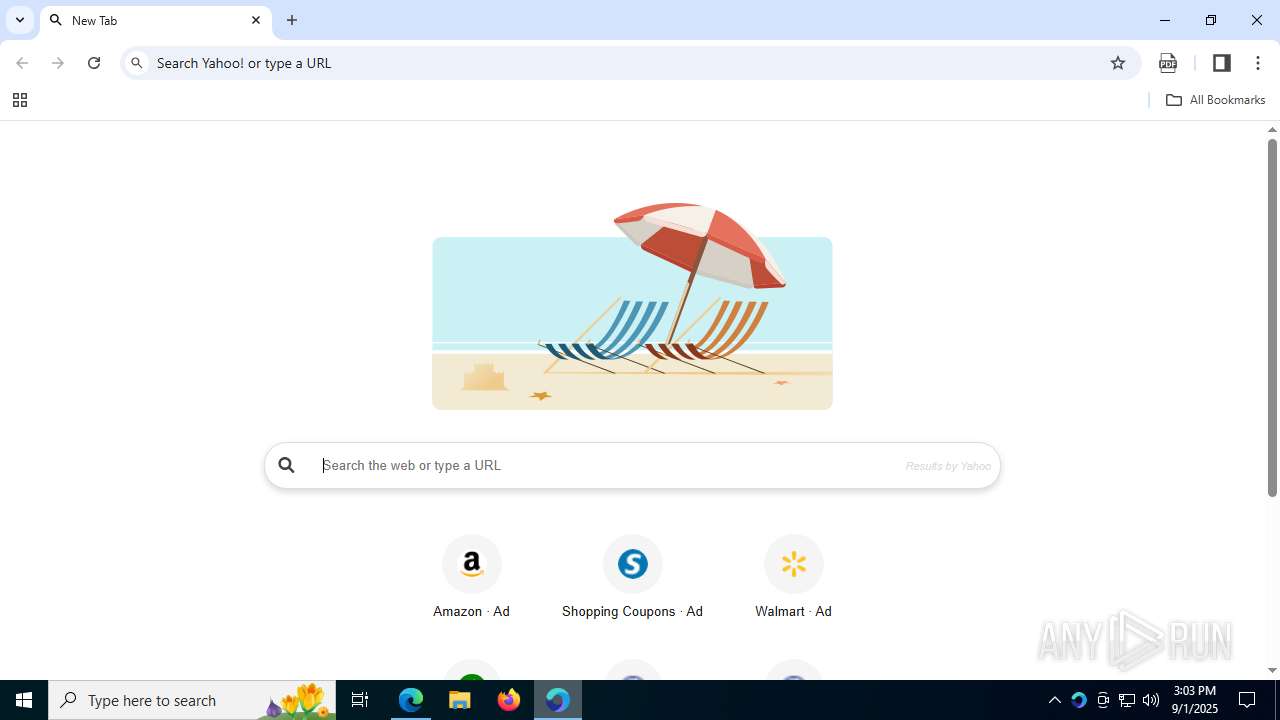Open the Shopping Coupons shortcut tile
The image size is (1280, 720).
633,564
